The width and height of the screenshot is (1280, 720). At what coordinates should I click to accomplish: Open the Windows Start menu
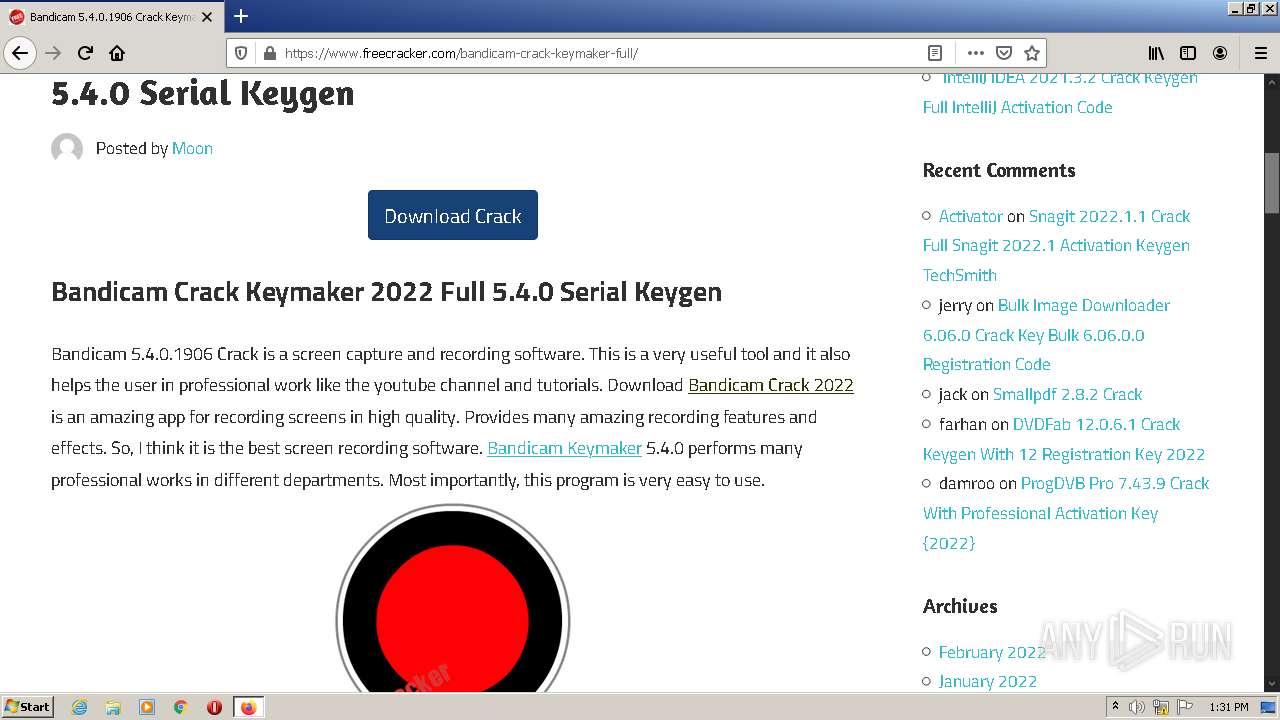point(28,707)
